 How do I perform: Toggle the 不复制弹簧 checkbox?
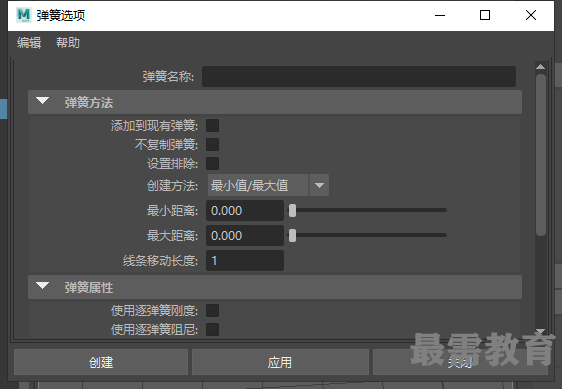212,144
